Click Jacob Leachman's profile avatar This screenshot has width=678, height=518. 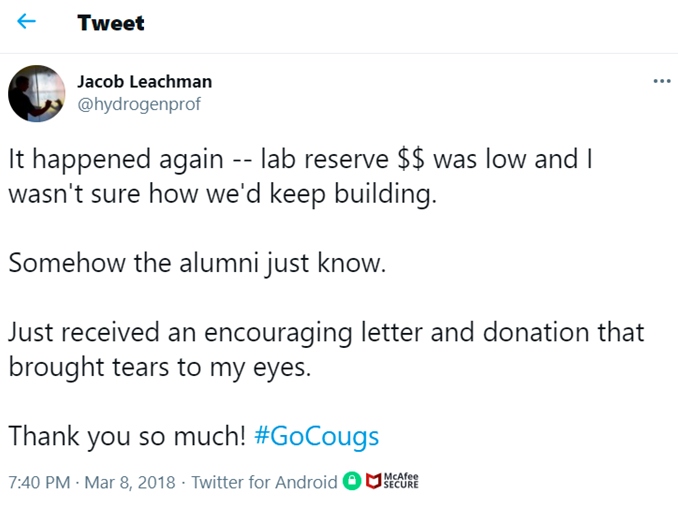[37, 94]
